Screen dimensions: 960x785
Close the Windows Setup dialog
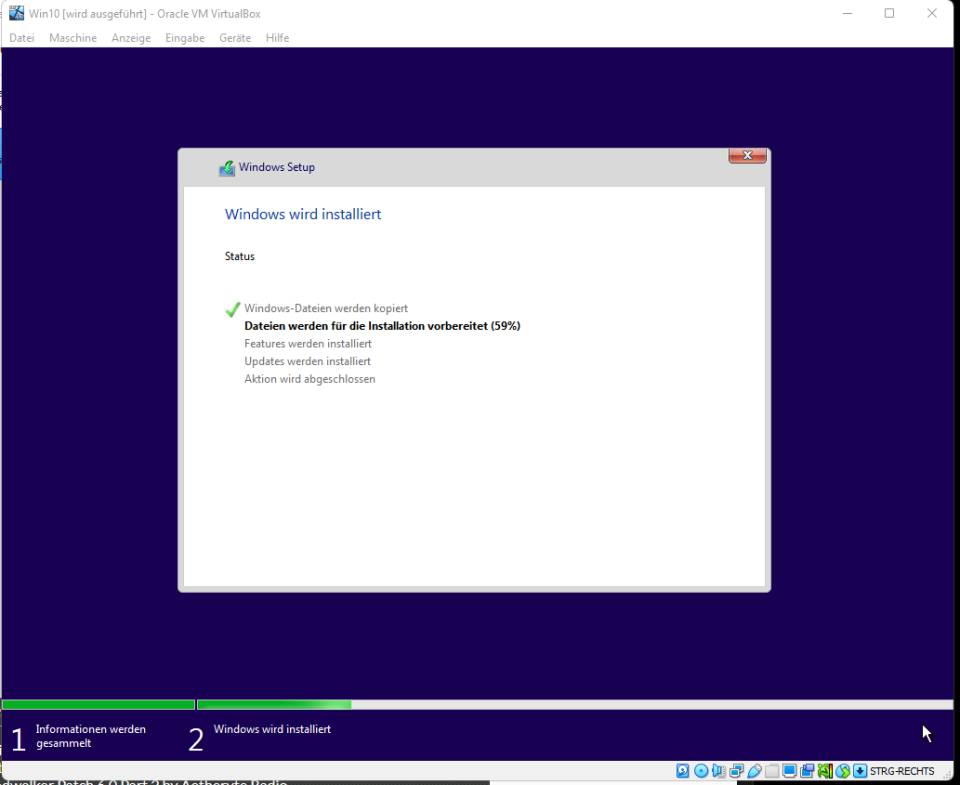(x=747, y=155)
